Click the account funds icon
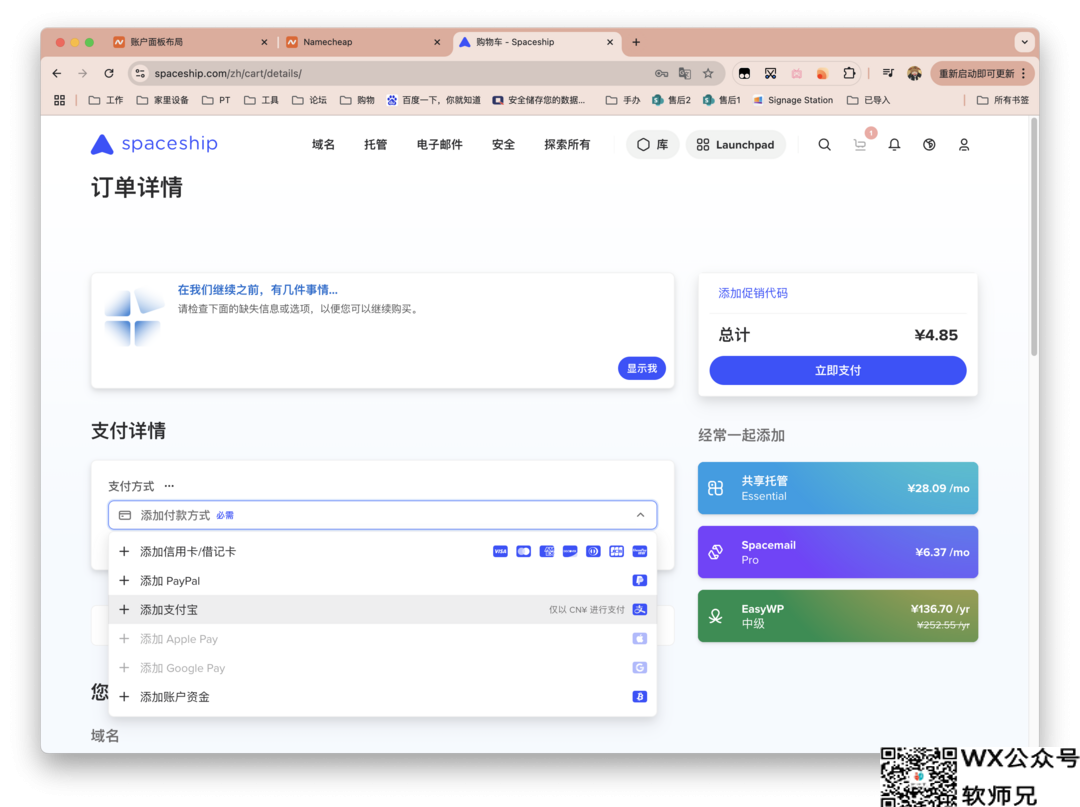The height and width of the screenshot is (807, 1080). point(639,697)
